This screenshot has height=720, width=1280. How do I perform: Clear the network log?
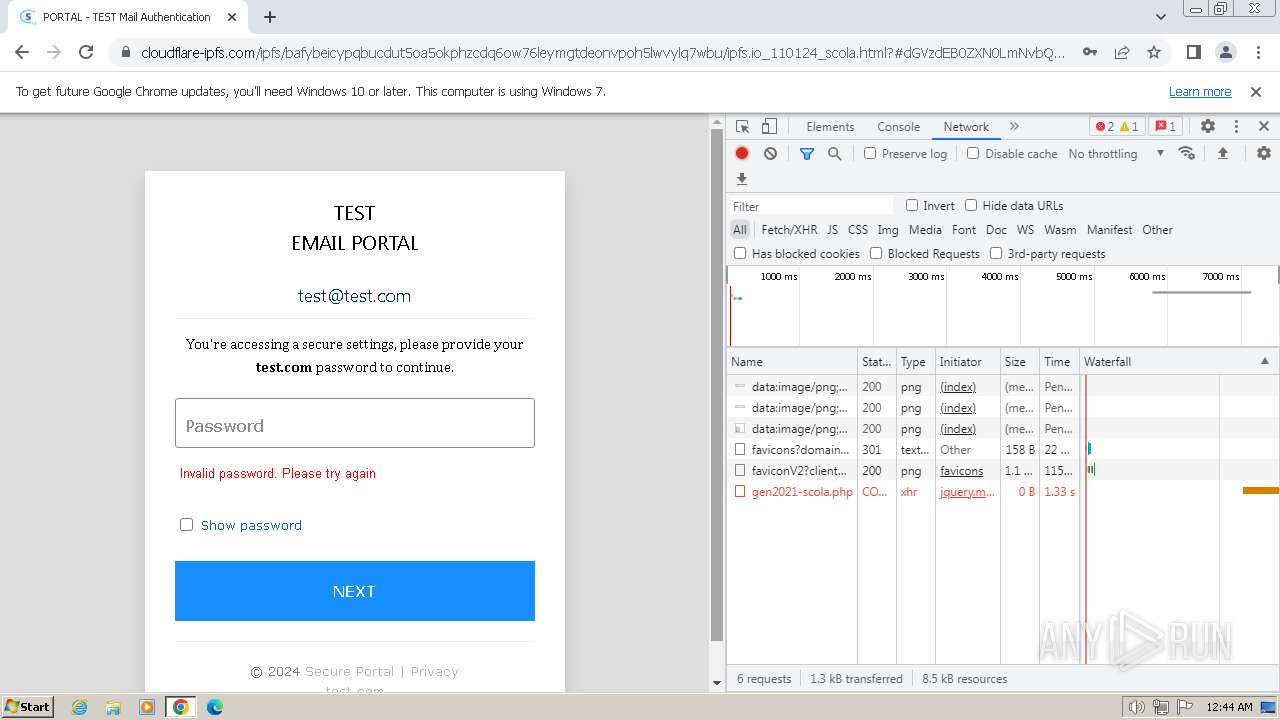(770, 153)
